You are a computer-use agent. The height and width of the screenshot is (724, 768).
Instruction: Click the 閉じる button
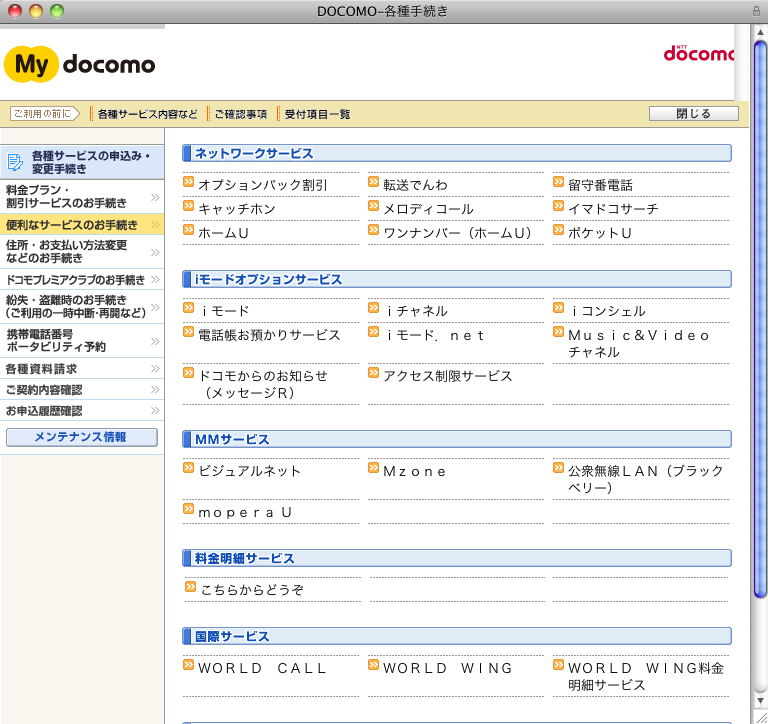click(x=694, y=114)
